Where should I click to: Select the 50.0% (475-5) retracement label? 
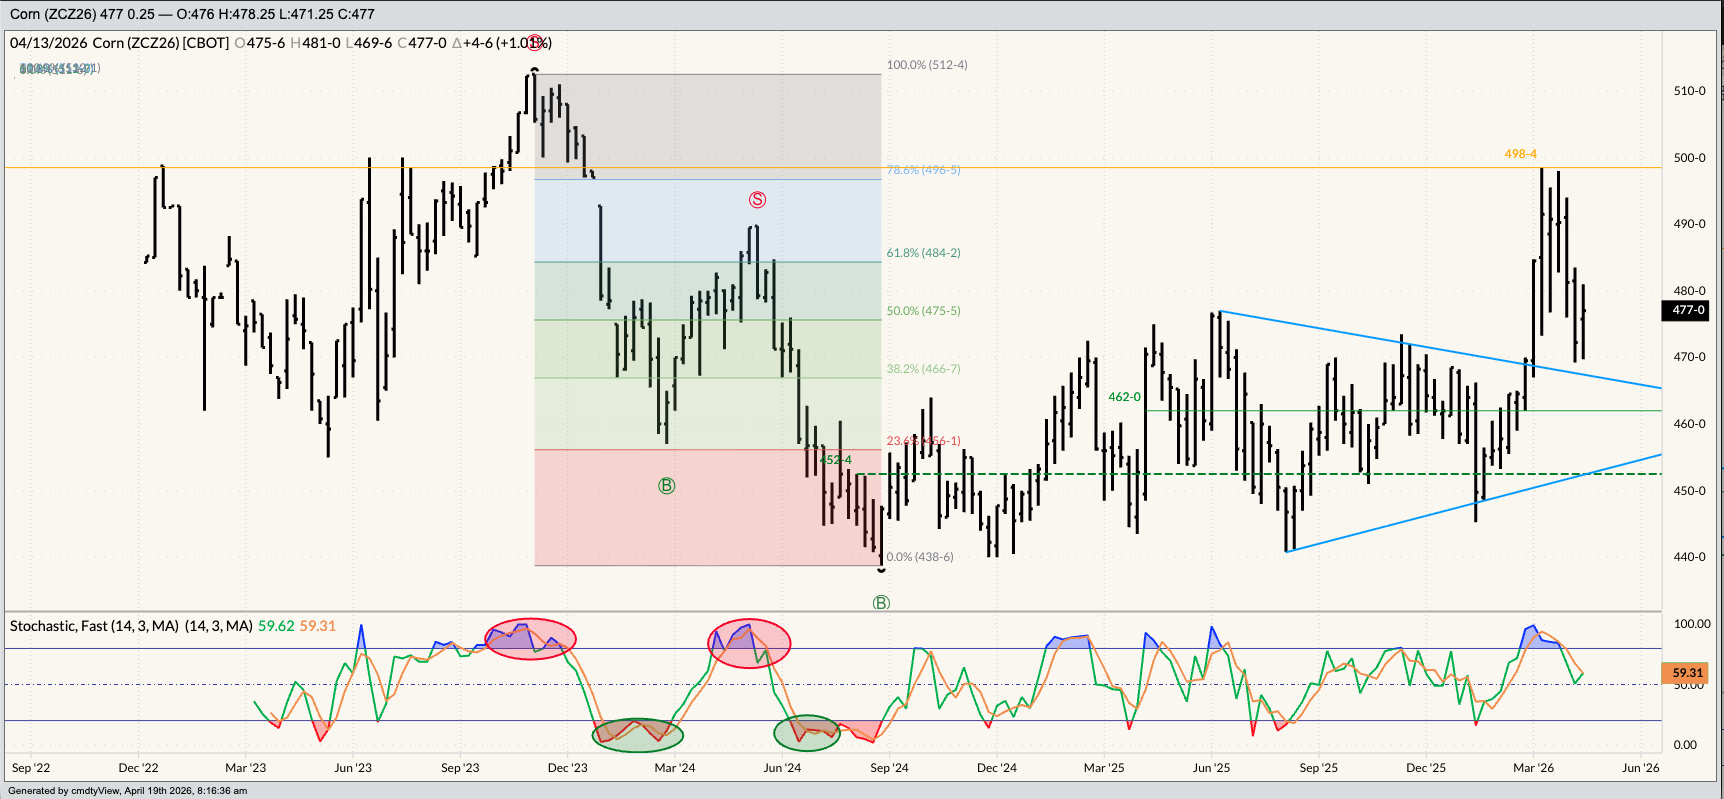[923, 311]
